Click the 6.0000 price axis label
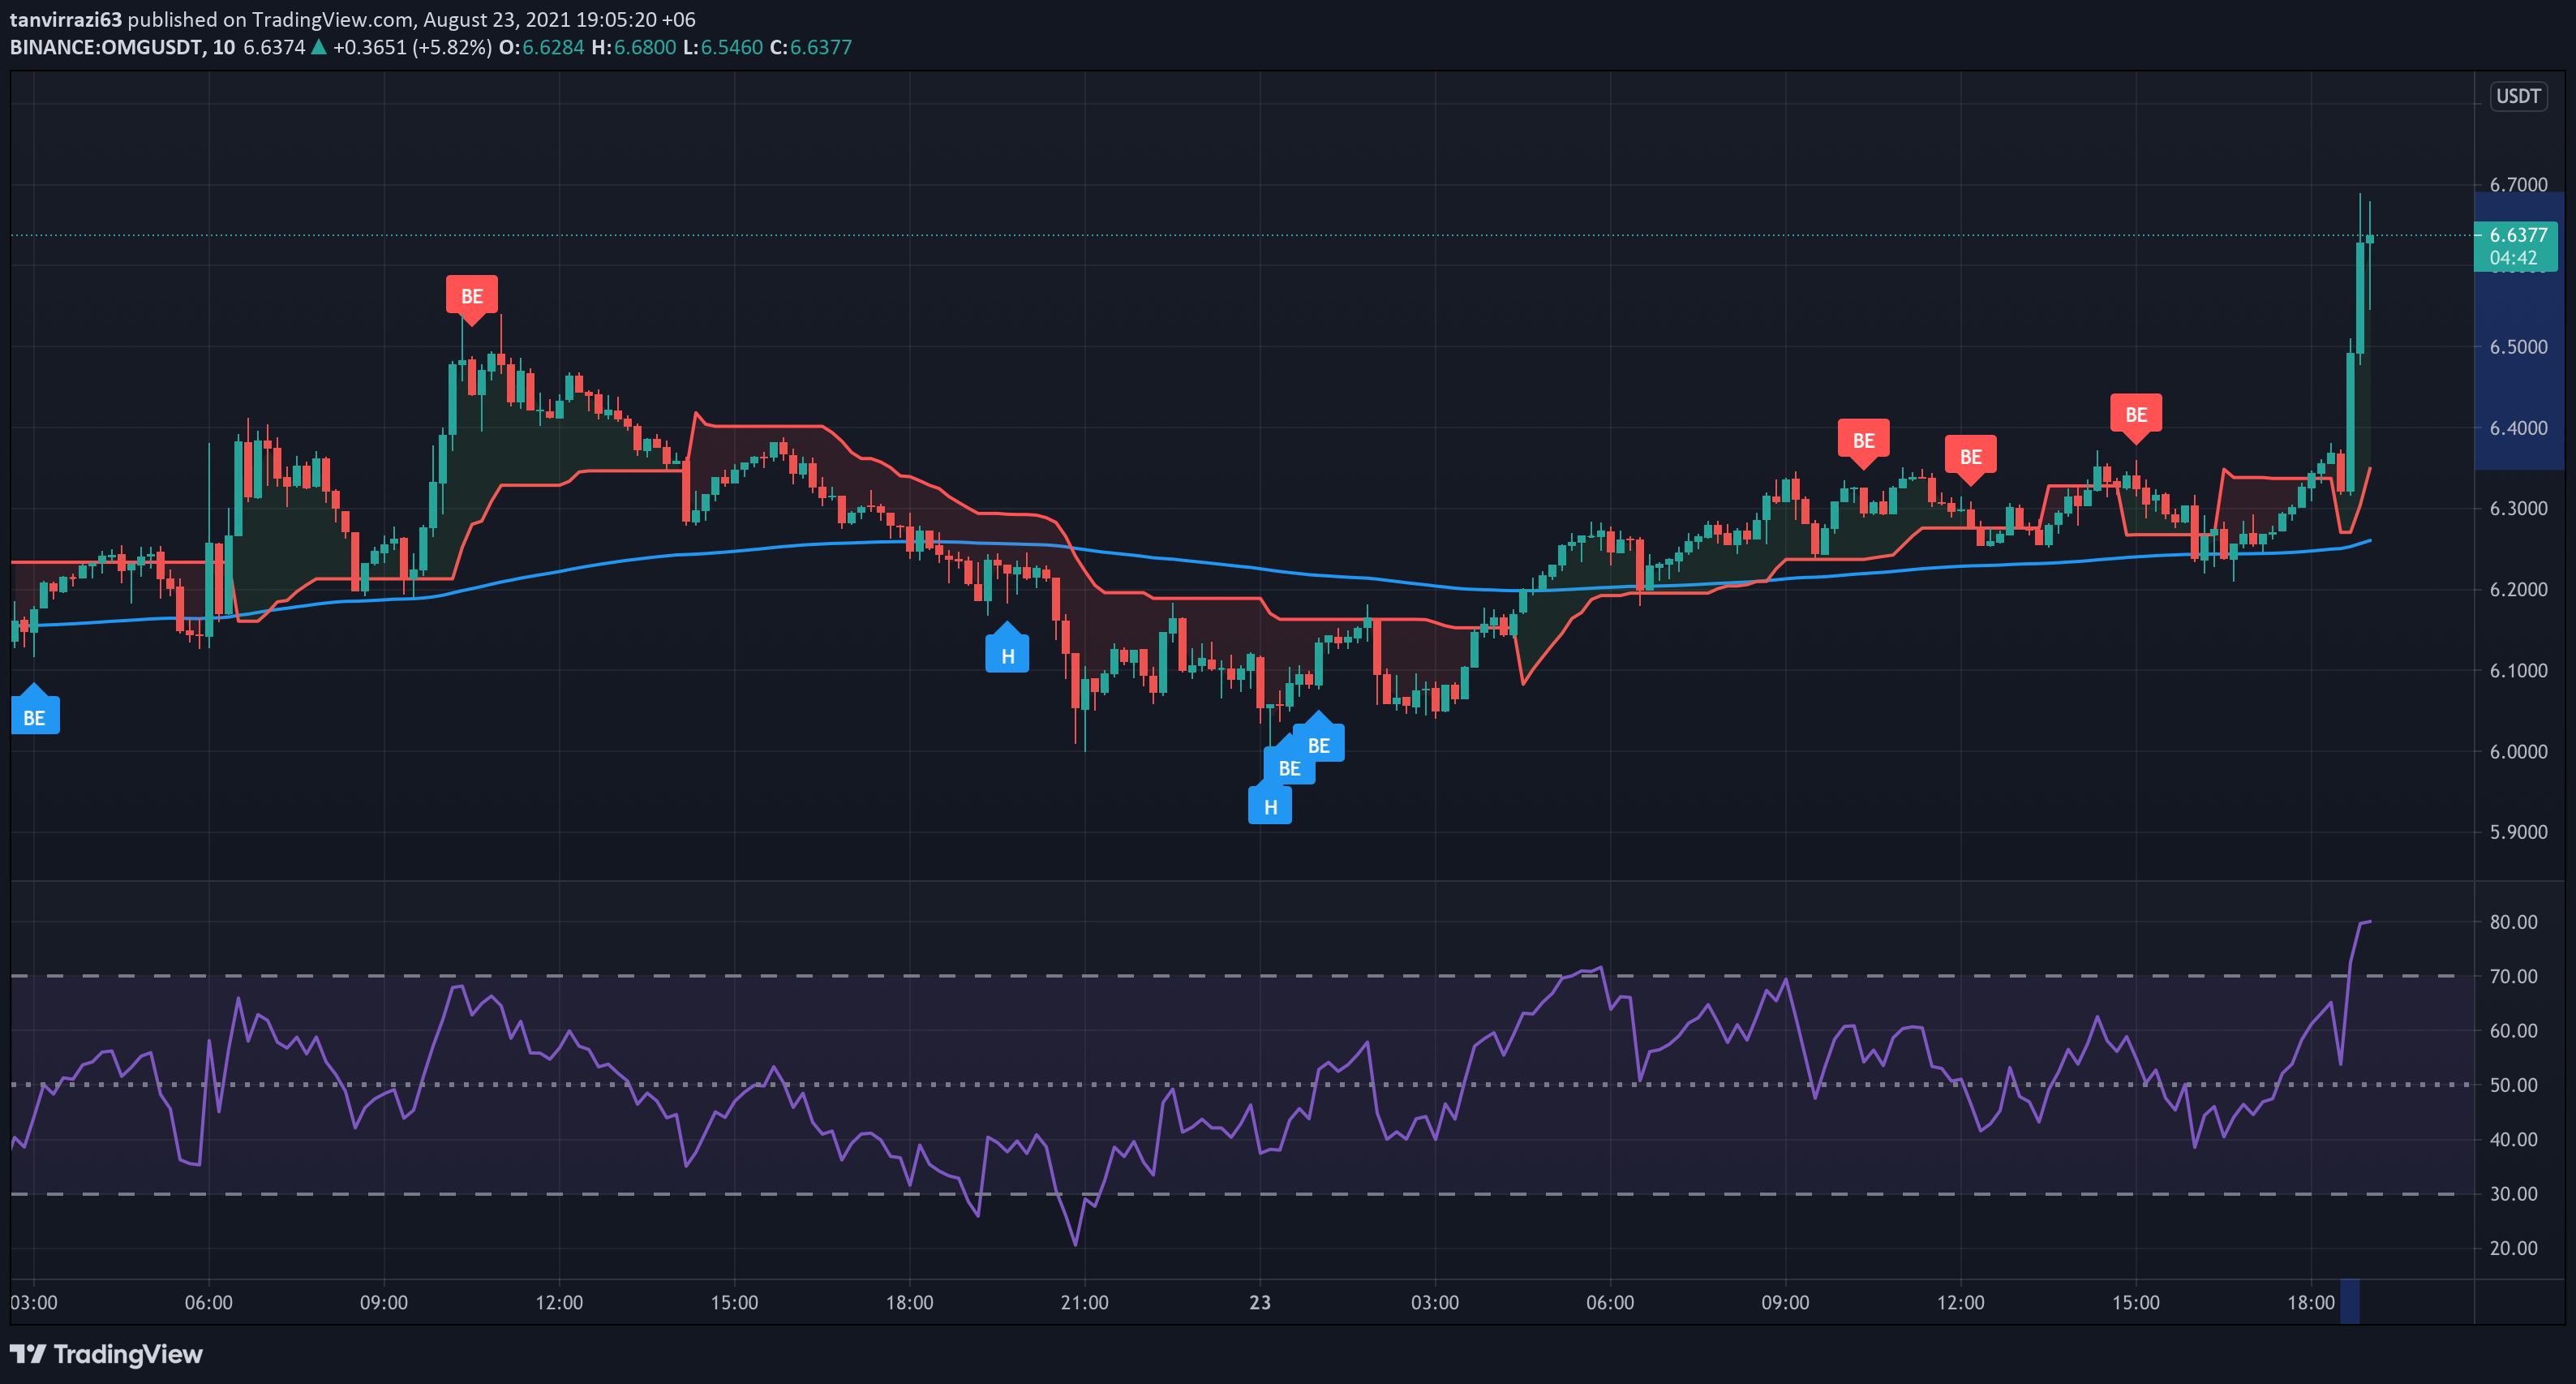 click(x=2518, y=751)
